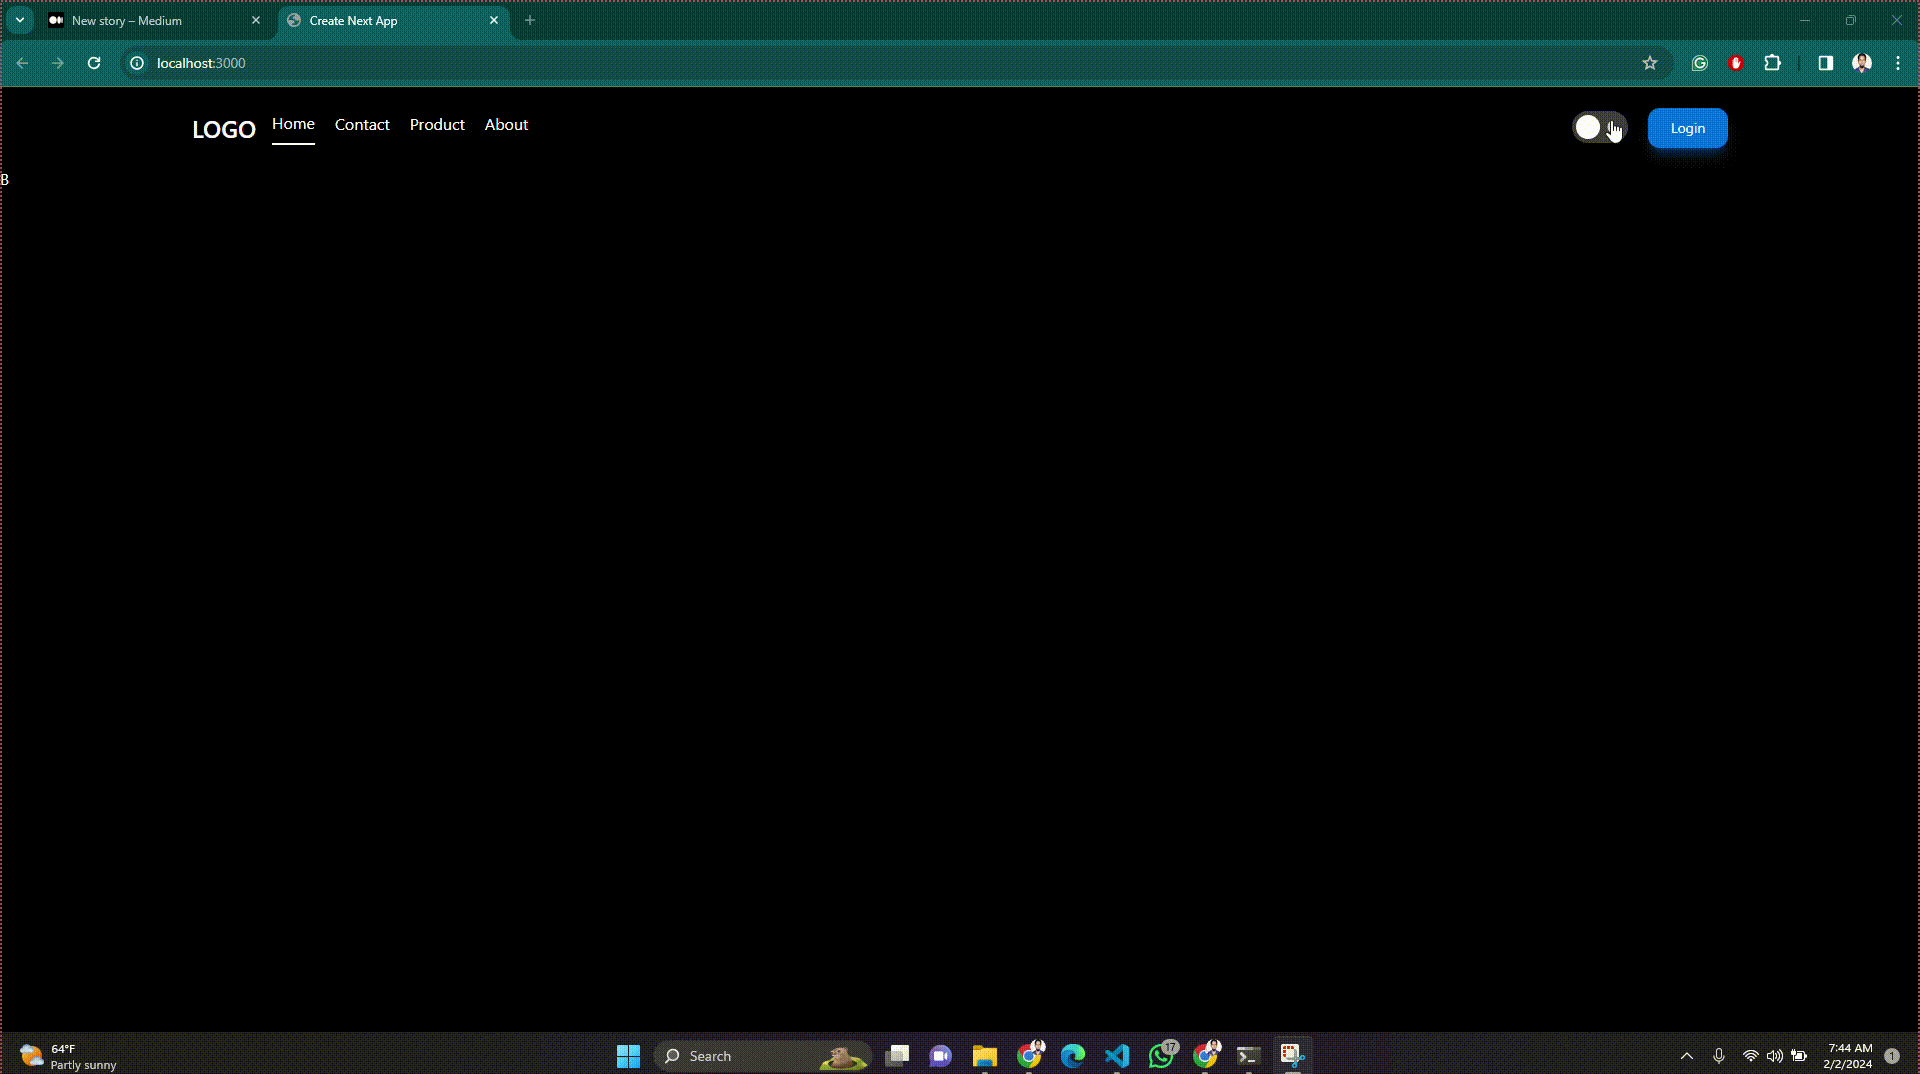The image size is (1920, 1074).
Task: Check battery status icon
Action: [x=1799, y=1056]
